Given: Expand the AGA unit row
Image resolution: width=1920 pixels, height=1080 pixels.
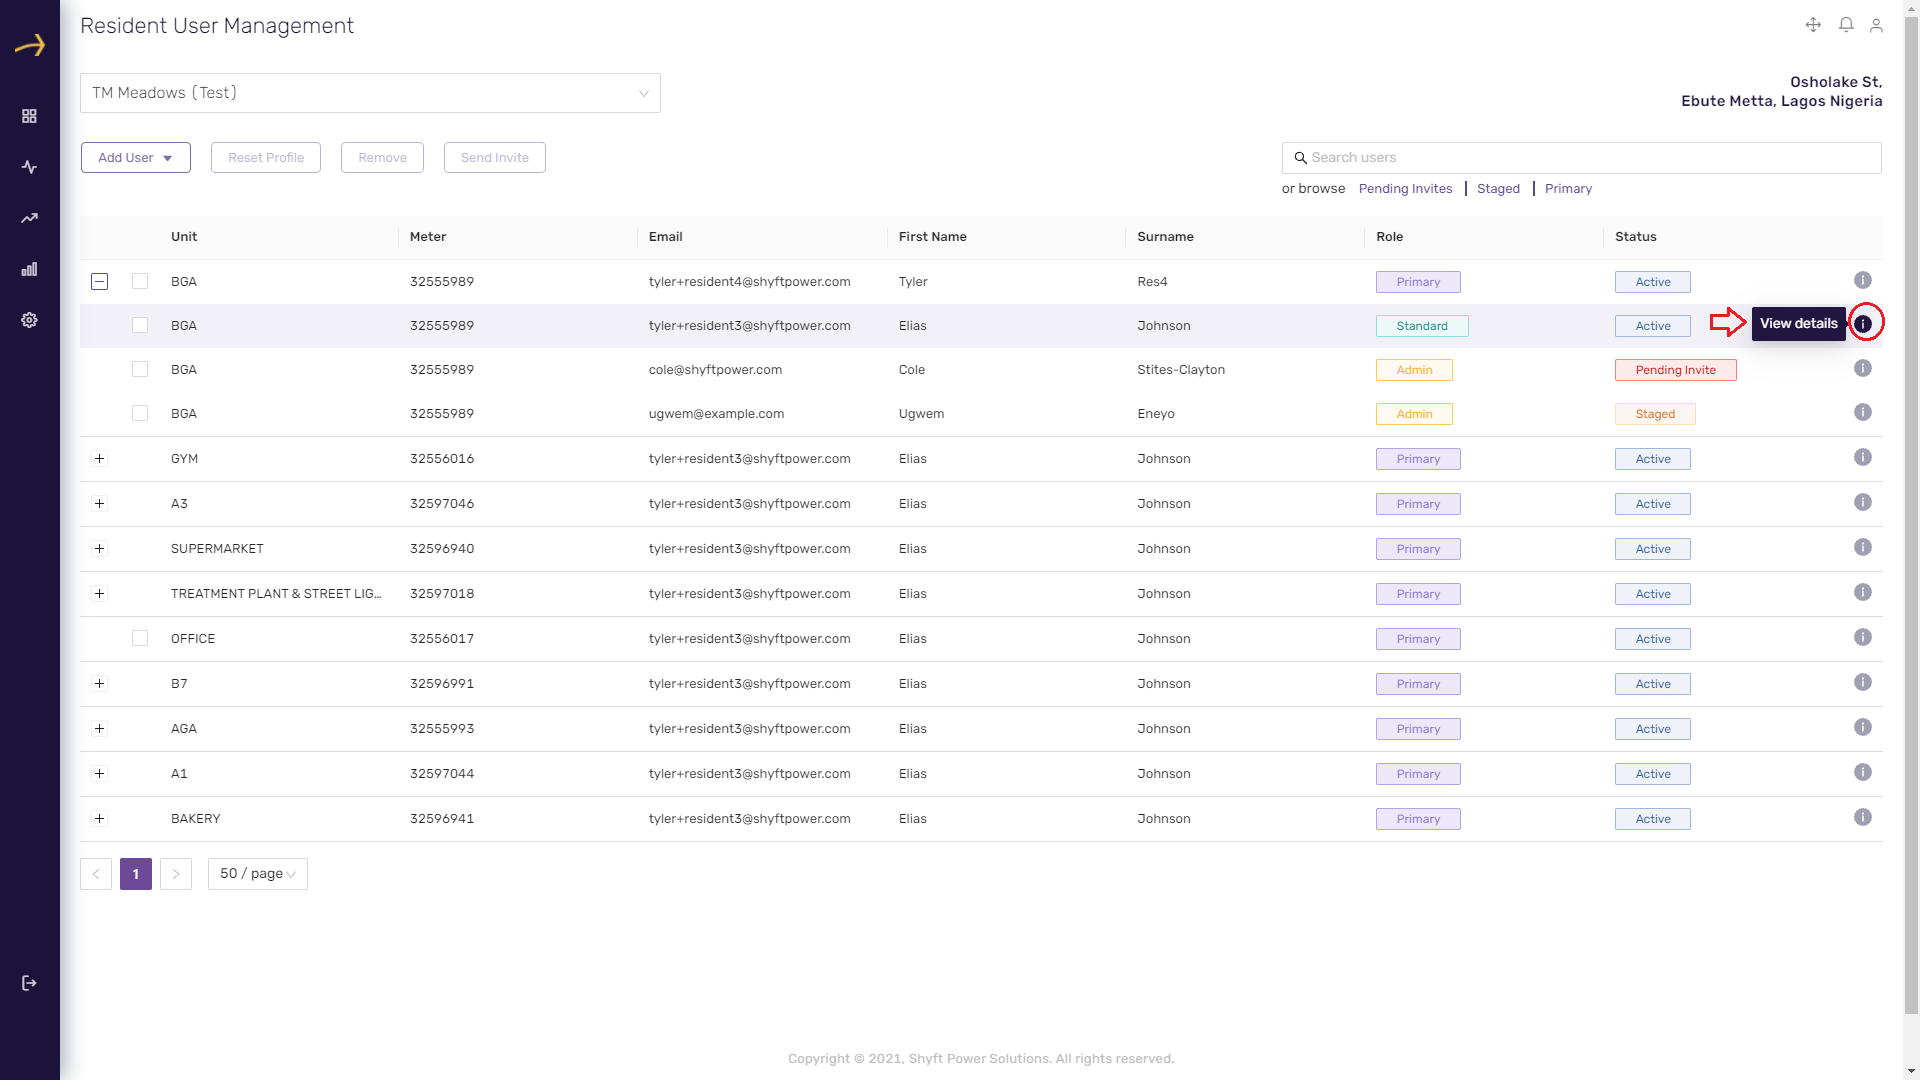Looking at the screenshot, I should coord(99,729).
